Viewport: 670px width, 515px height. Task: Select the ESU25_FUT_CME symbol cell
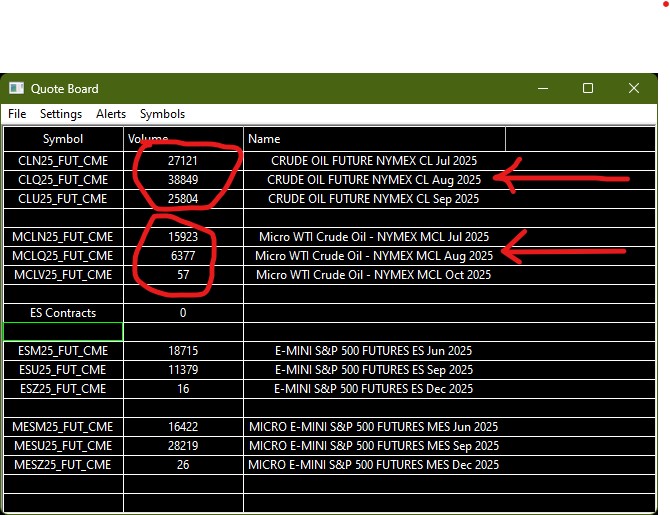coord(63,370)
